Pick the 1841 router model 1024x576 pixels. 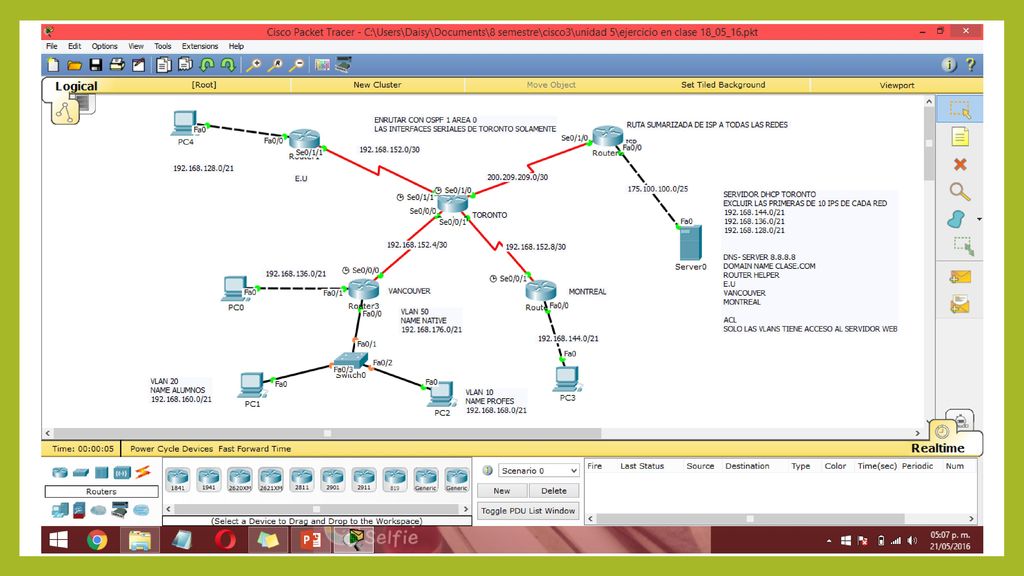click(178, 480)
